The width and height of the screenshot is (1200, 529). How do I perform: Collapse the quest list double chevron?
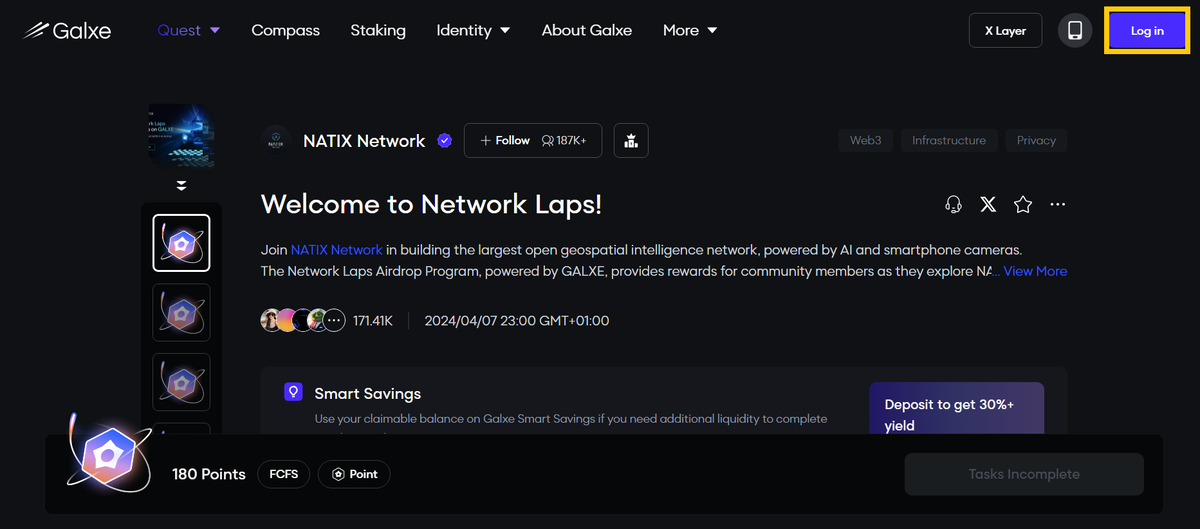(x=181, y=186)
